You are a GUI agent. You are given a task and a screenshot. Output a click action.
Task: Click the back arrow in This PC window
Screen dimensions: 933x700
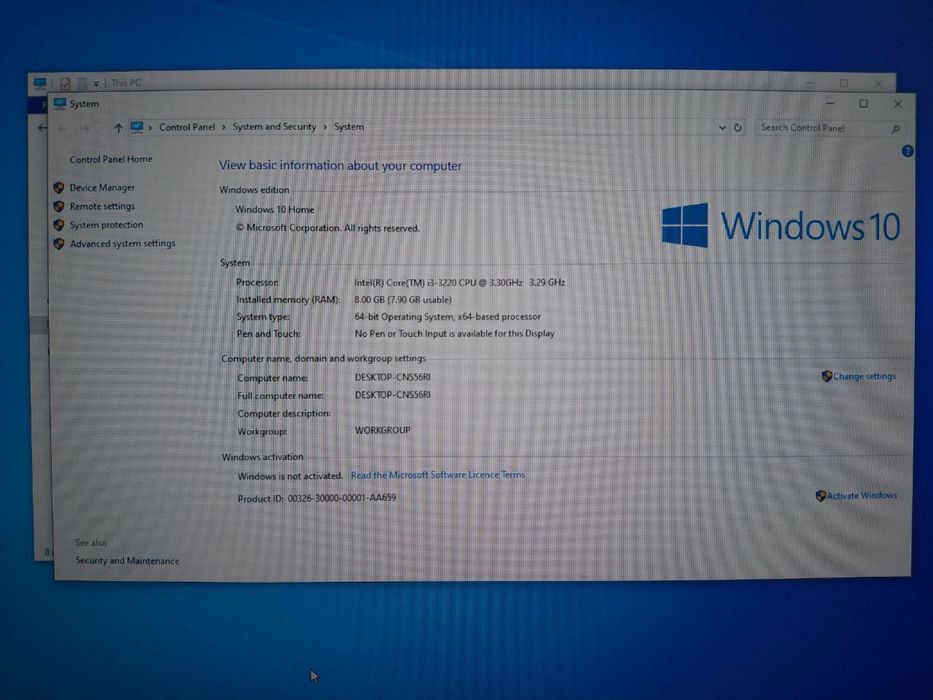point(42,127)
